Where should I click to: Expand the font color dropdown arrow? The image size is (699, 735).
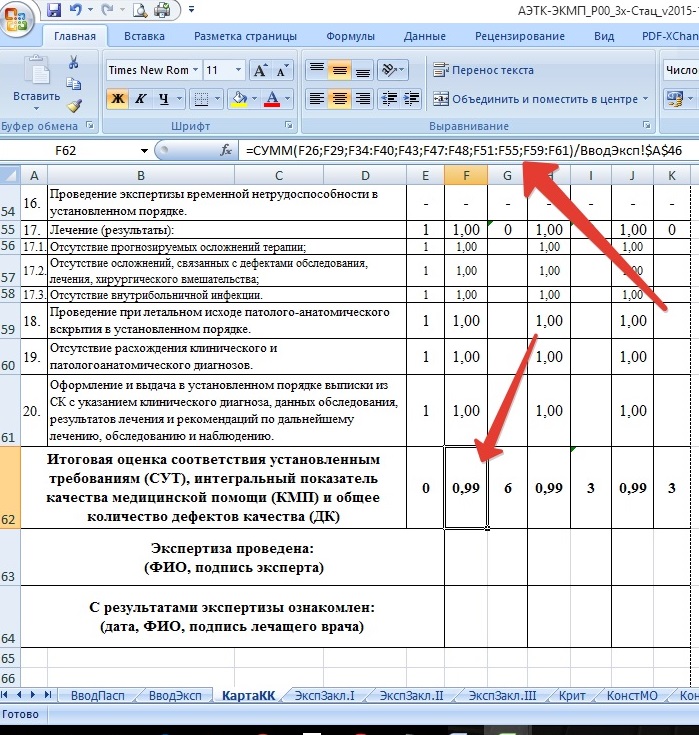coord(287,99)
